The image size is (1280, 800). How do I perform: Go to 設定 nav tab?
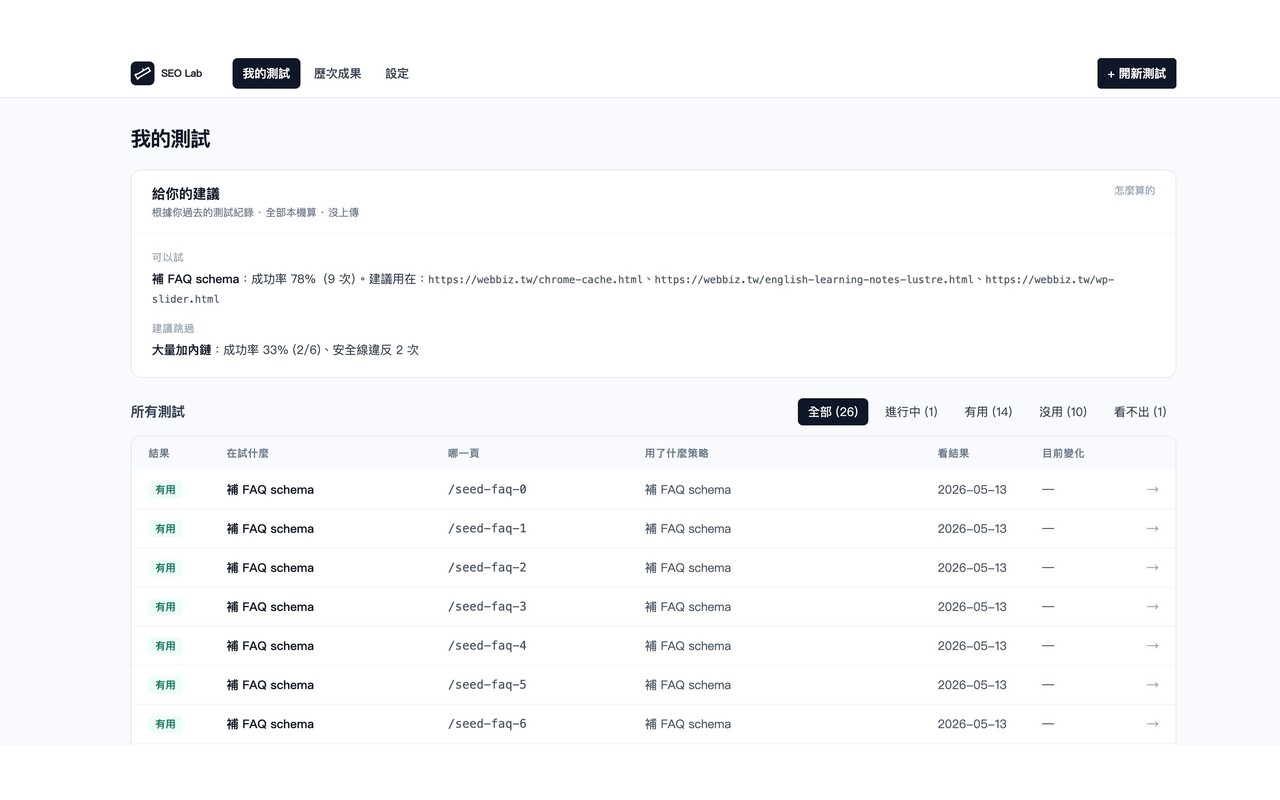[x=397, y=73]
